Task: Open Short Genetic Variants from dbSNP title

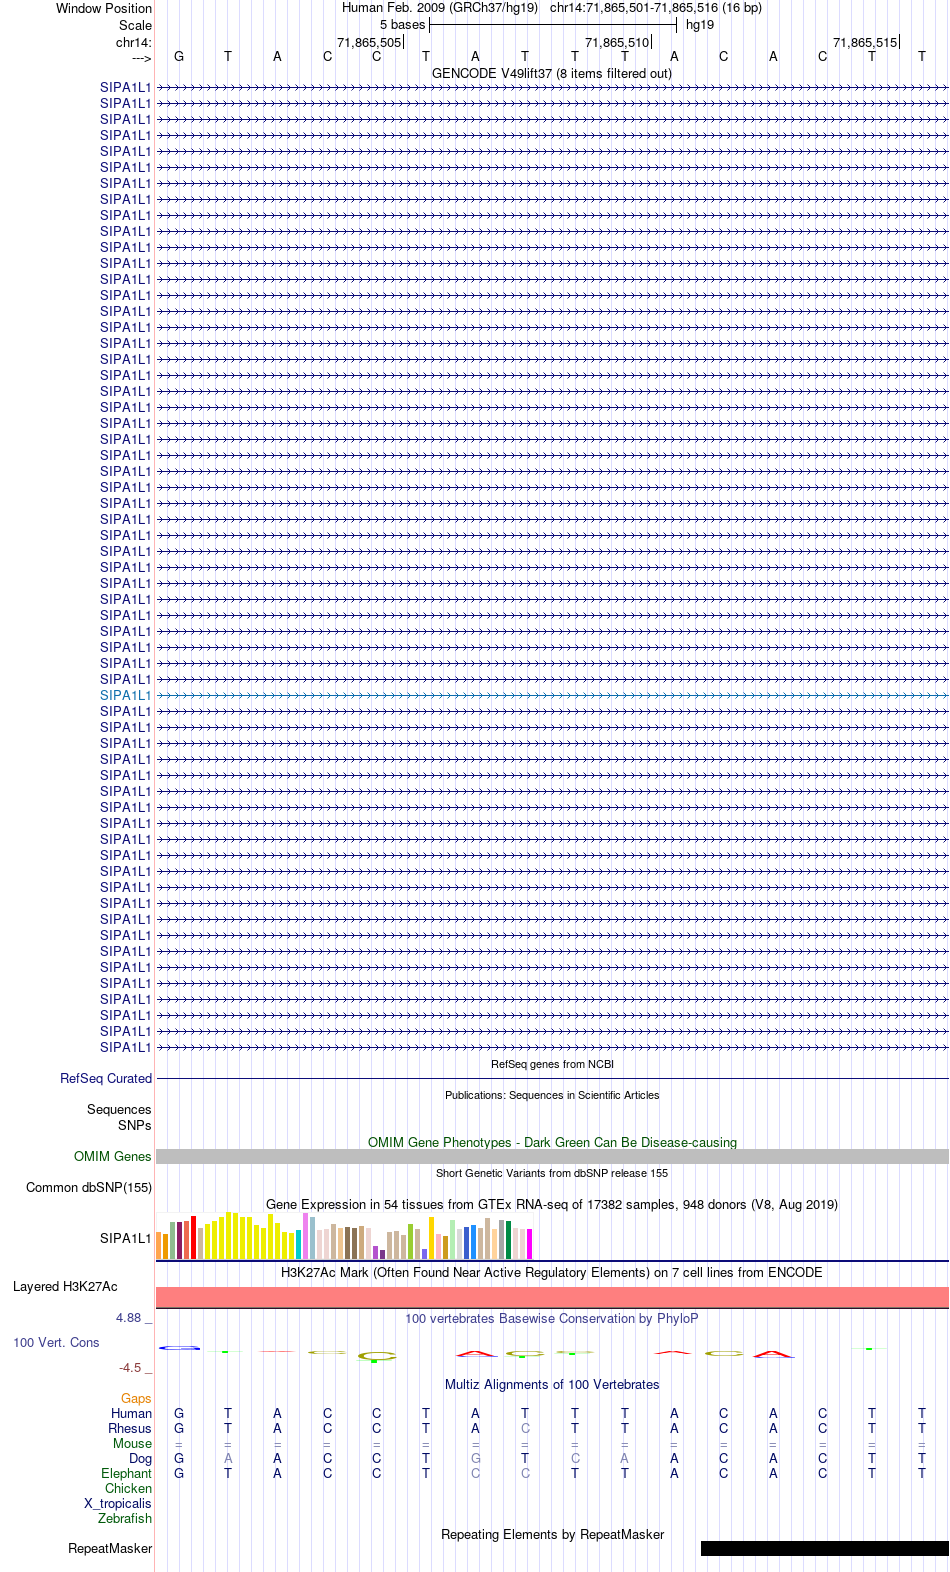Action: (x=552, y=1173)
